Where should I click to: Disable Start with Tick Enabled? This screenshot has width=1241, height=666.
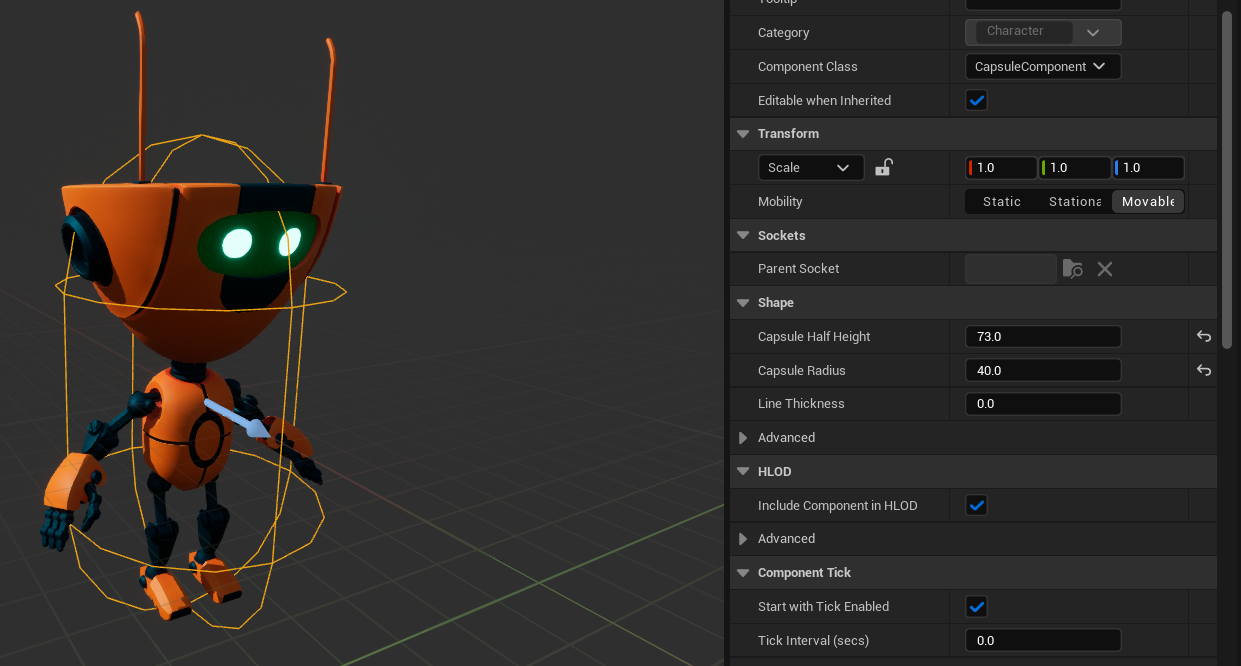(x=977, y=606)
